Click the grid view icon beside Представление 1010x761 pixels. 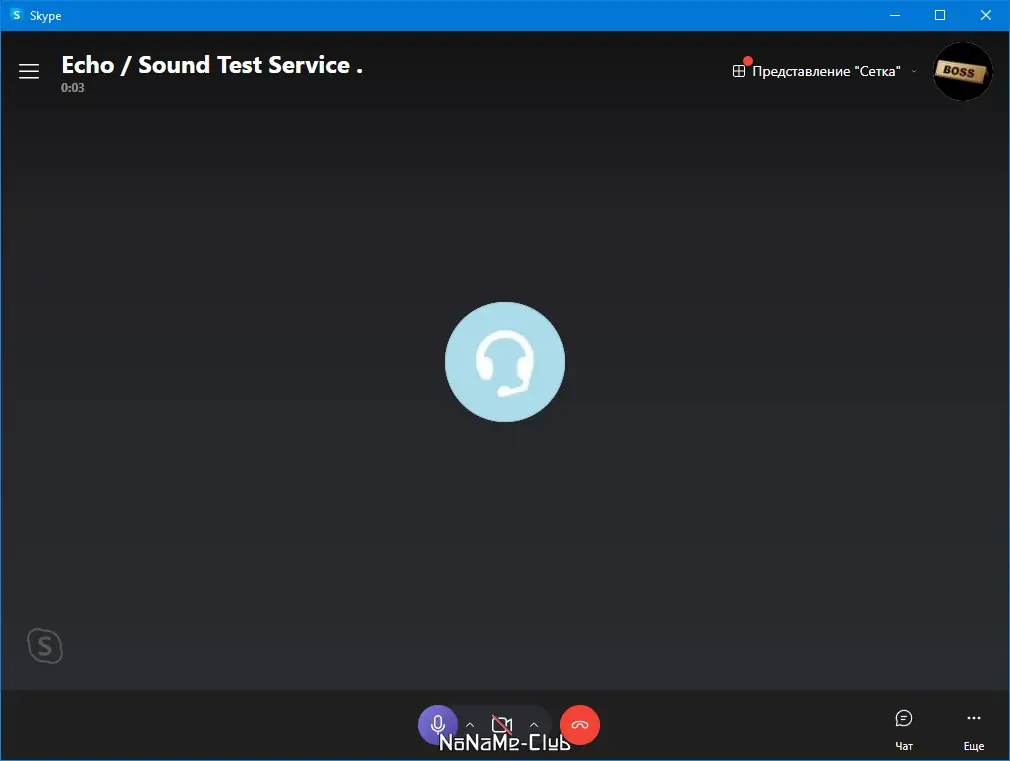tap(739, 71)
